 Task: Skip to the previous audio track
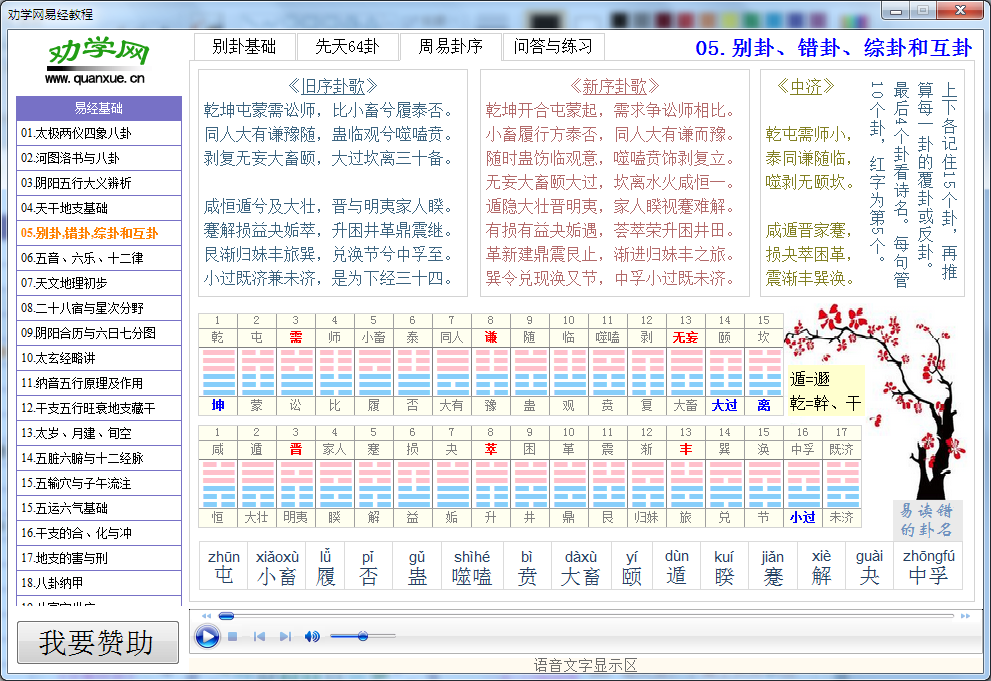(259, 636)
